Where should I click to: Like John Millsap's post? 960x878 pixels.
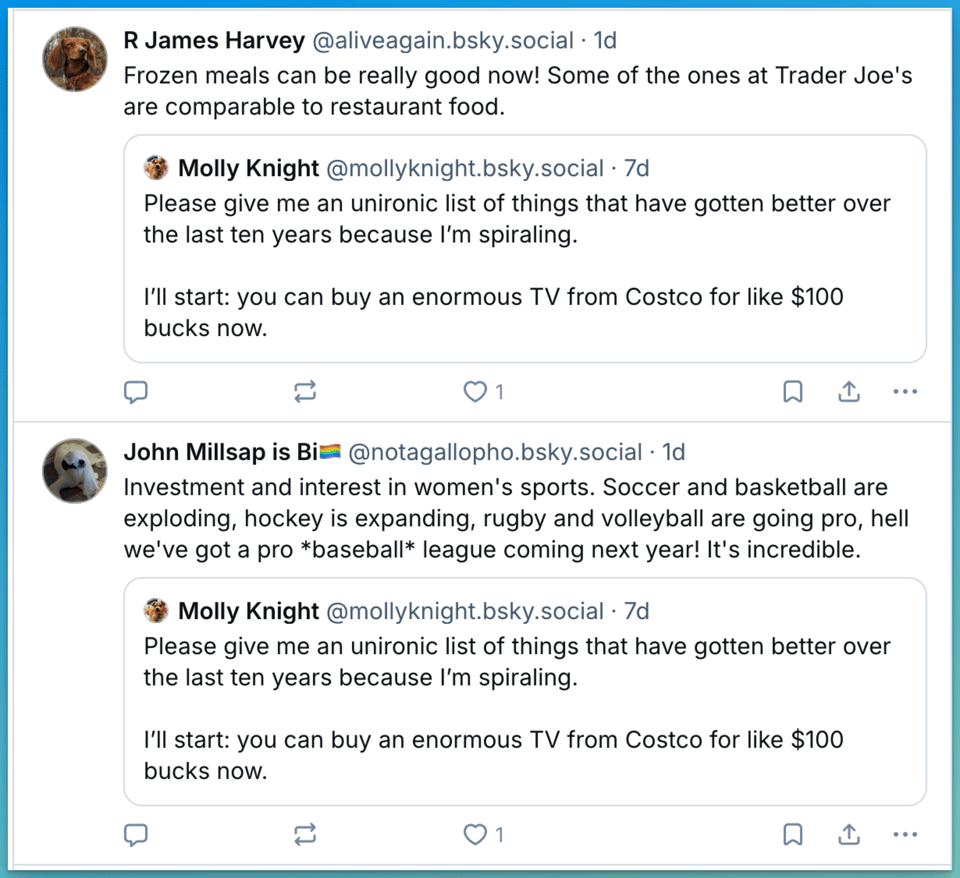coord(476,834)
